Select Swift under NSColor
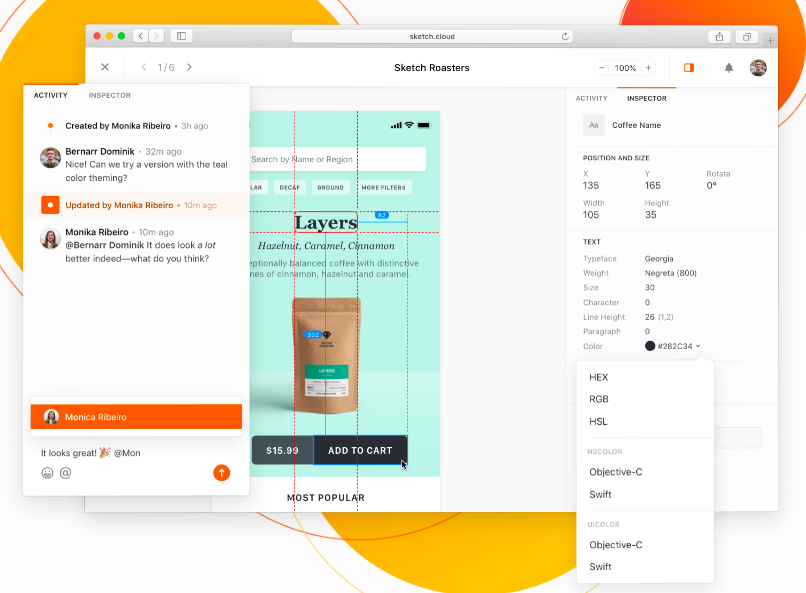 pyautogui.click(x=600, y=494)
